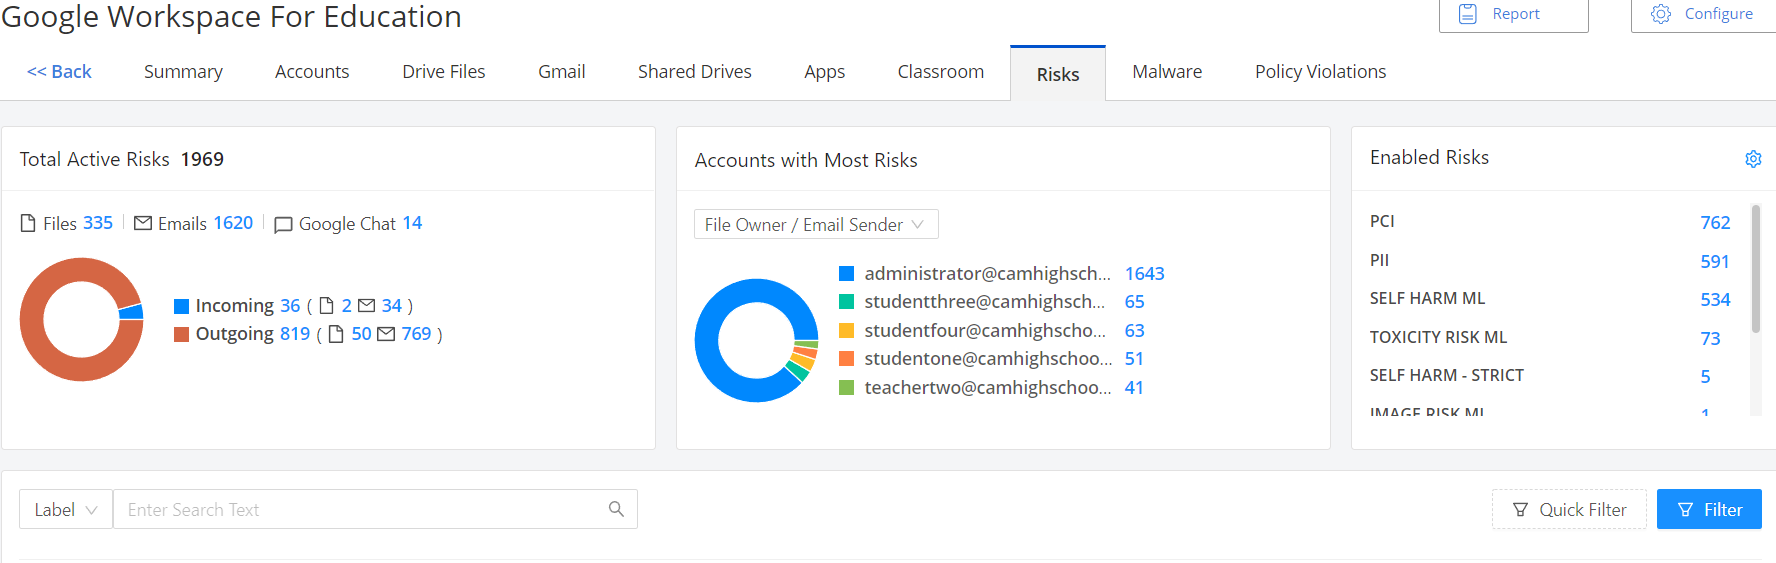1776x563 pixels.
Task: Open the Label dropdown
Action: pos(66,509)
